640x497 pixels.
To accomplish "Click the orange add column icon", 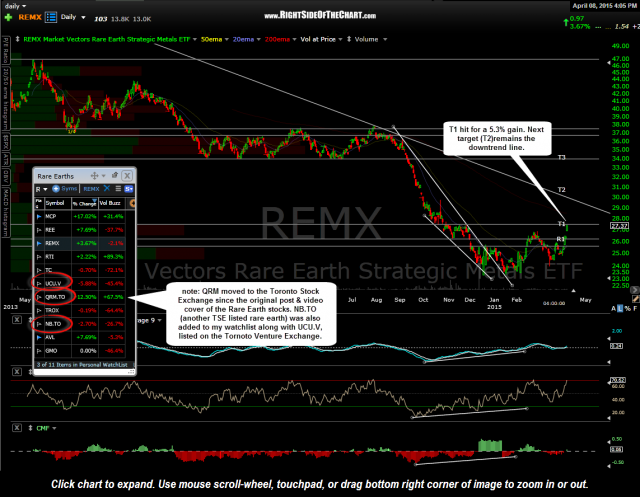I will click(x=132, y=203).
